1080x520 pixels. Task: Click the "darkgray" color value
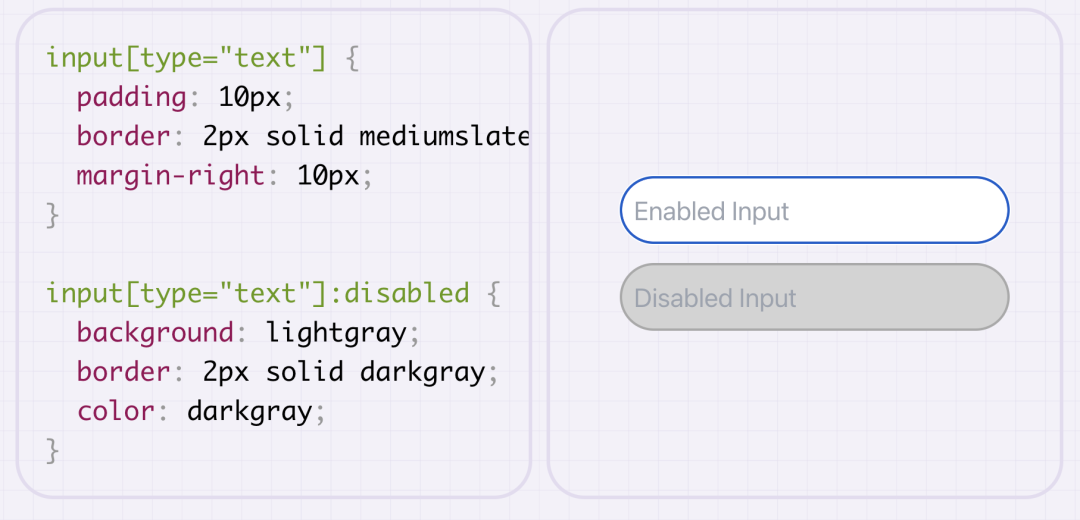click(x=249, y=411)
